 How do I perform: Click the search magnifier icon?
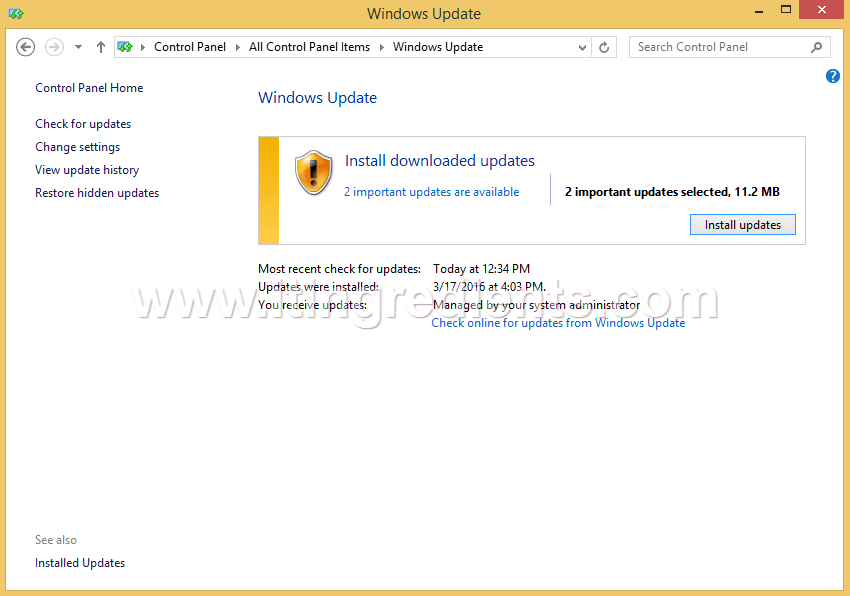point(818,47)
